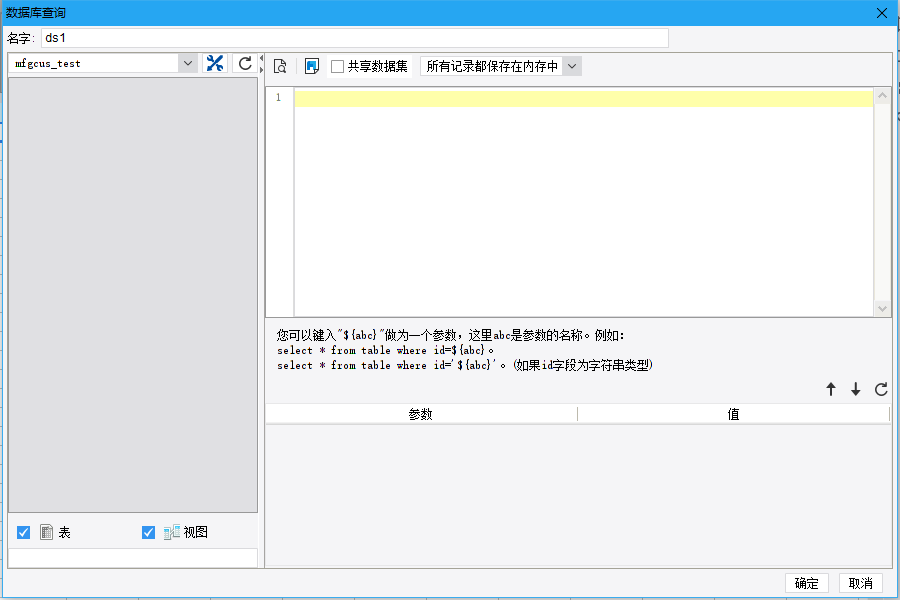Select the 值 column header
900x600 pixels.
734,414
